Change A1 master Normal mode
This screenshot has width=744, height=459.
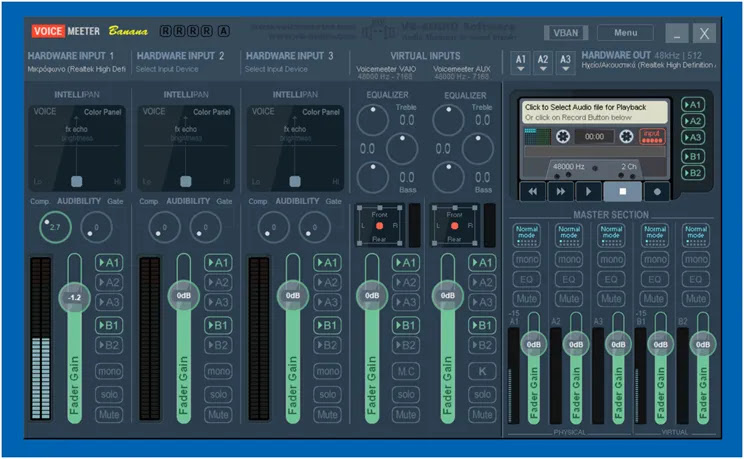pos(527,235)
